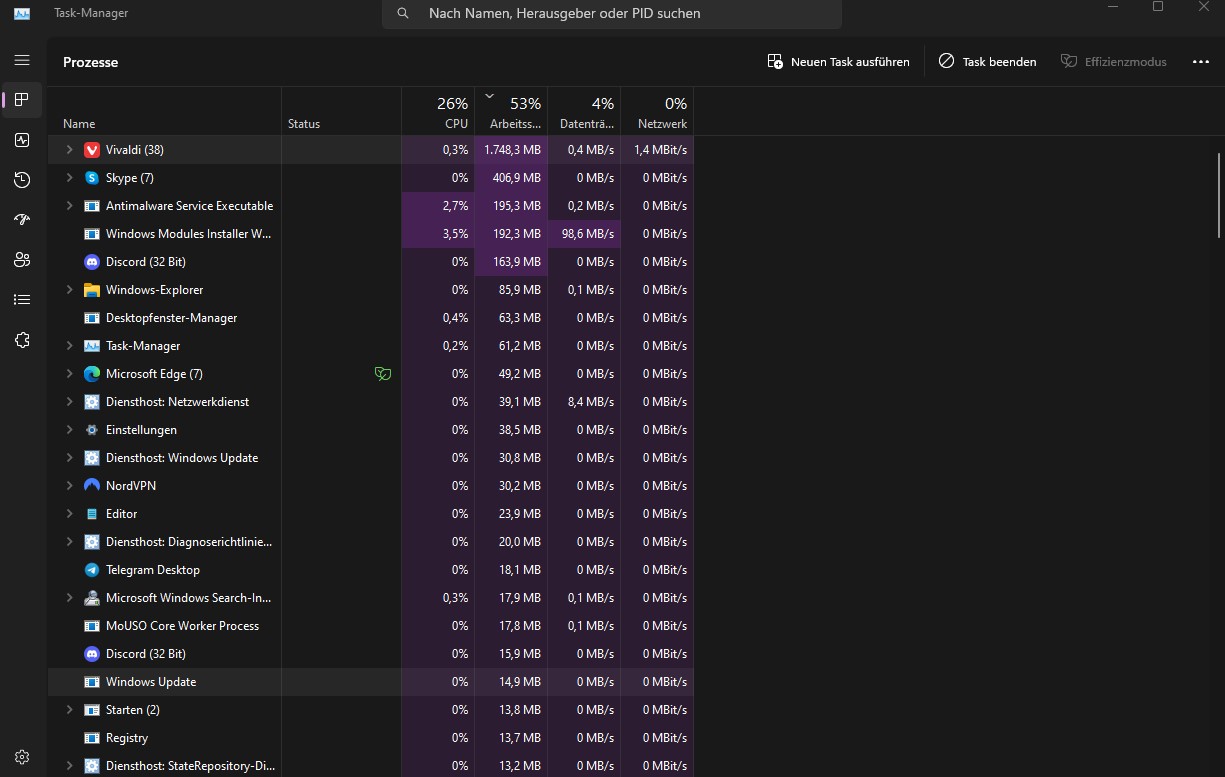
Task: Expand the Skype (7) process group
Action: pyautogui.click(x=69, y=178)
